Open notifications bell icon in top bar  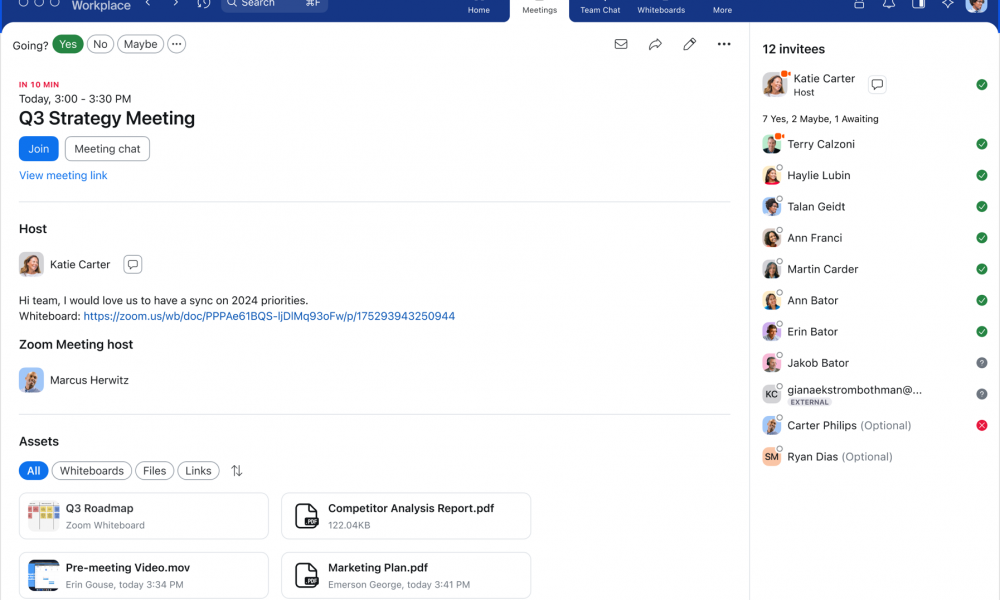(889, 5)
